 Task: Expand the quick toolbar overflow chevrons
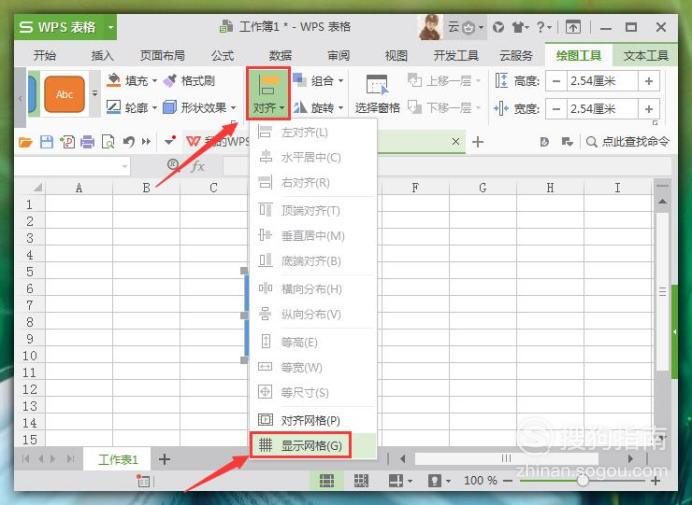click(146, 142)
